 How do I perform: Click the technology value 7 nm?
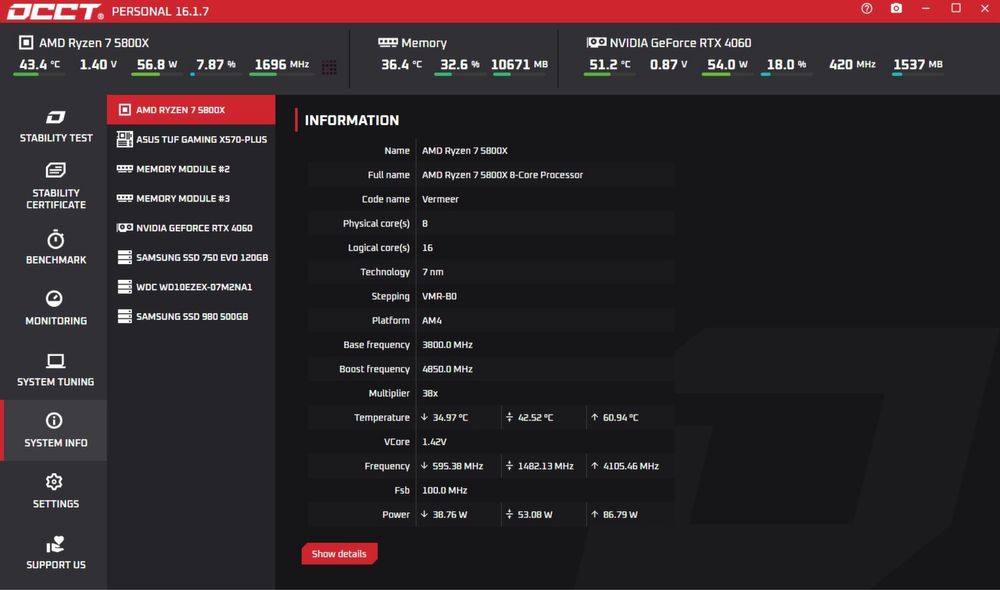432,272
